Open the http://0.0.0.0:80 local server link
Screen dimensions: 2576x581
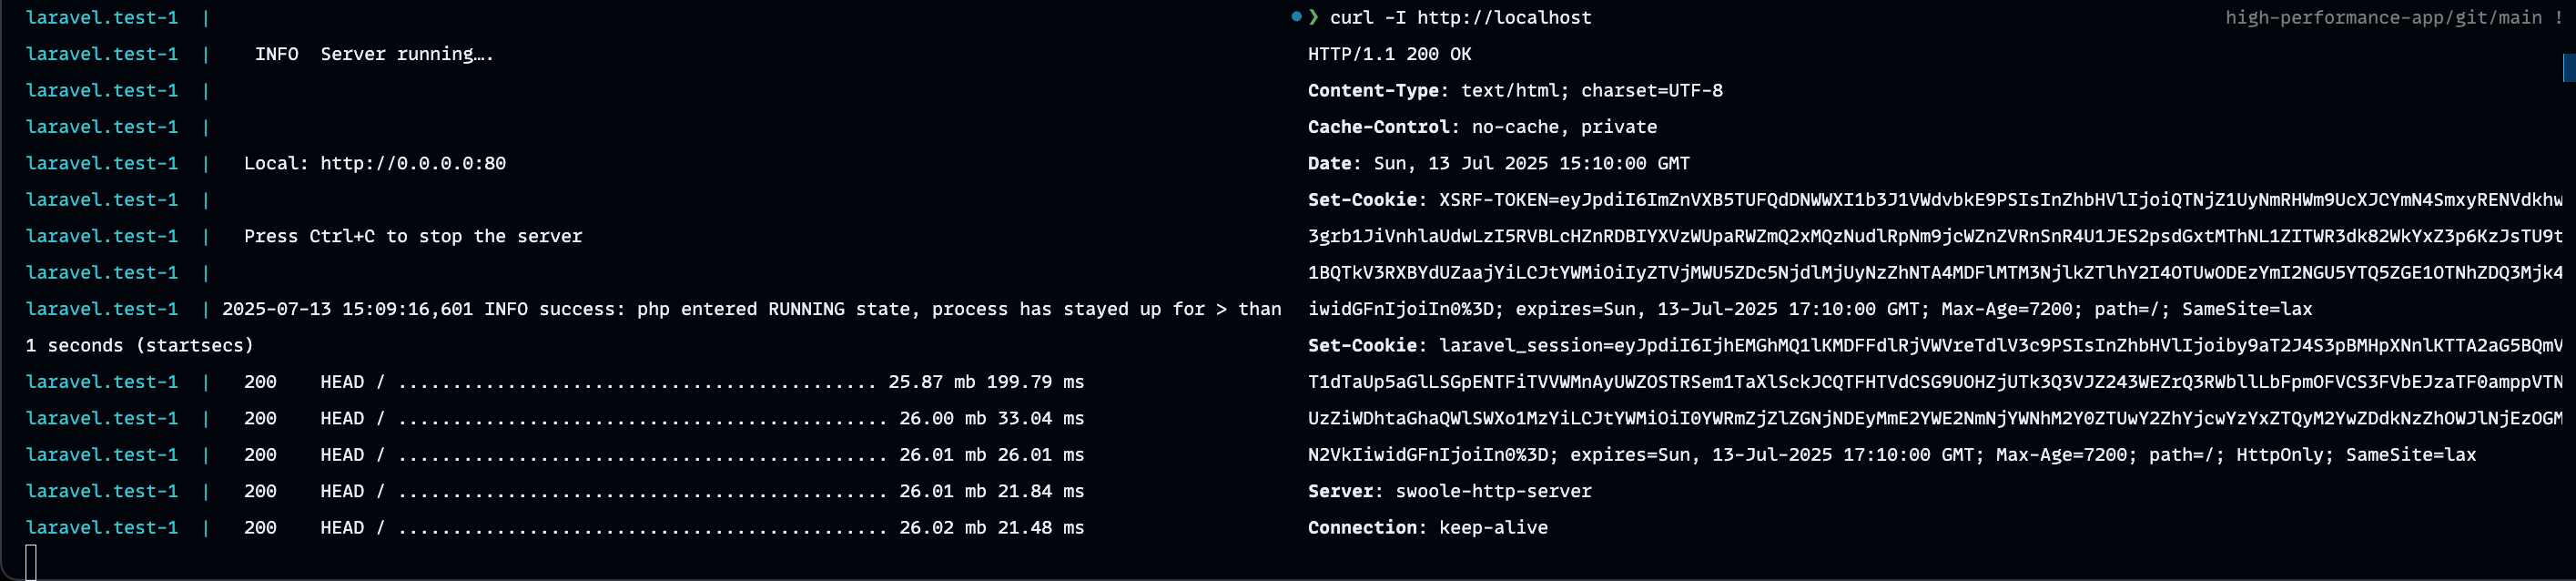413,163
